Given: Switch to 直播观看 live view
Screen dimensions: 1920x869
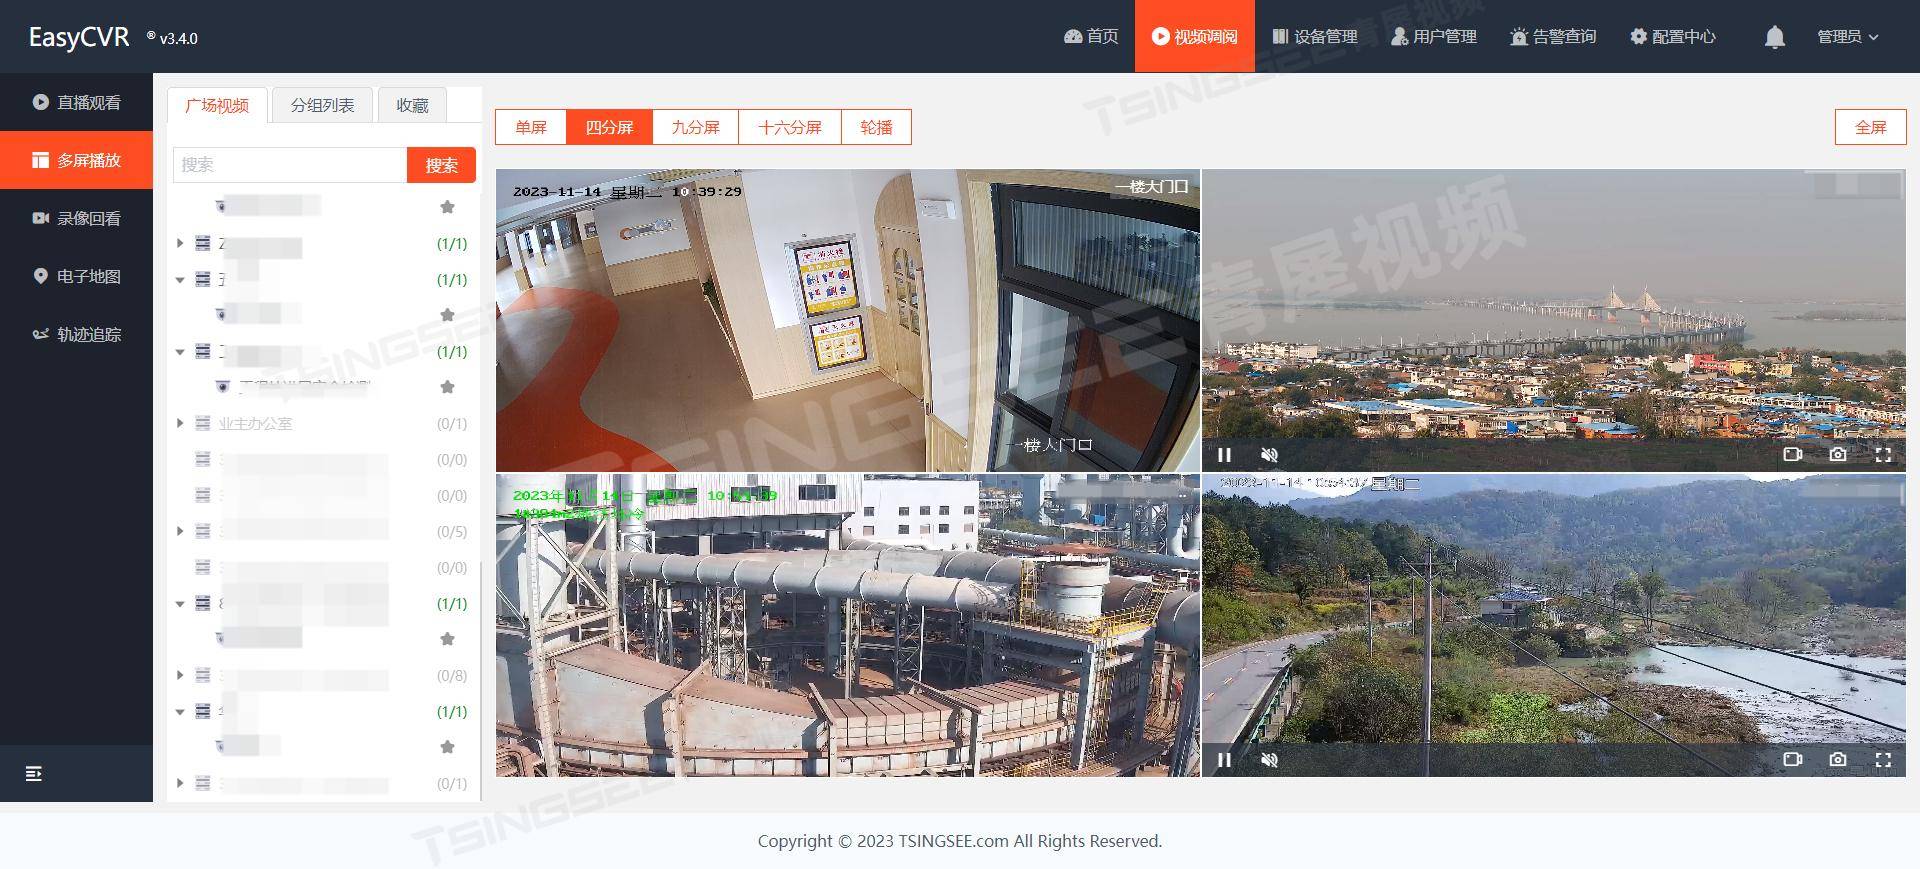Looking at the screenshot, I should coord(76,102).
